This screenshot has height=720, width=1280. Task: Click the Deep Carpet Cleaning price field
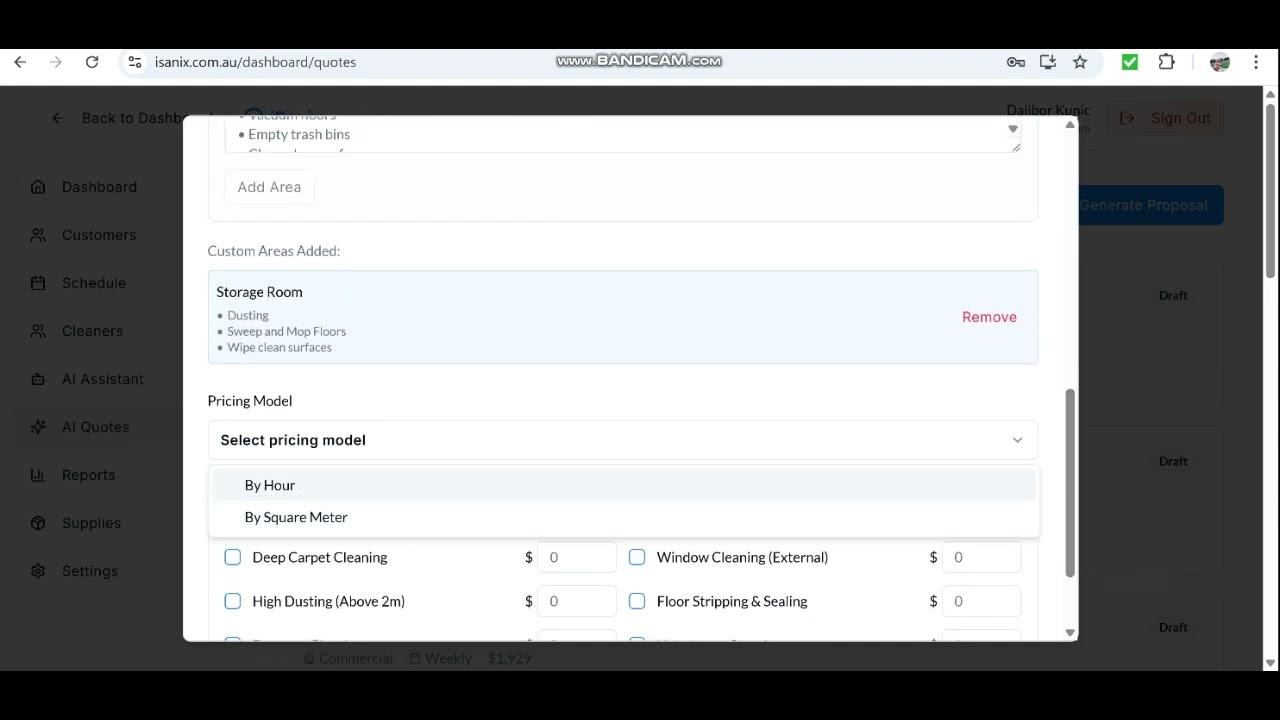click(x=577, y=557)
